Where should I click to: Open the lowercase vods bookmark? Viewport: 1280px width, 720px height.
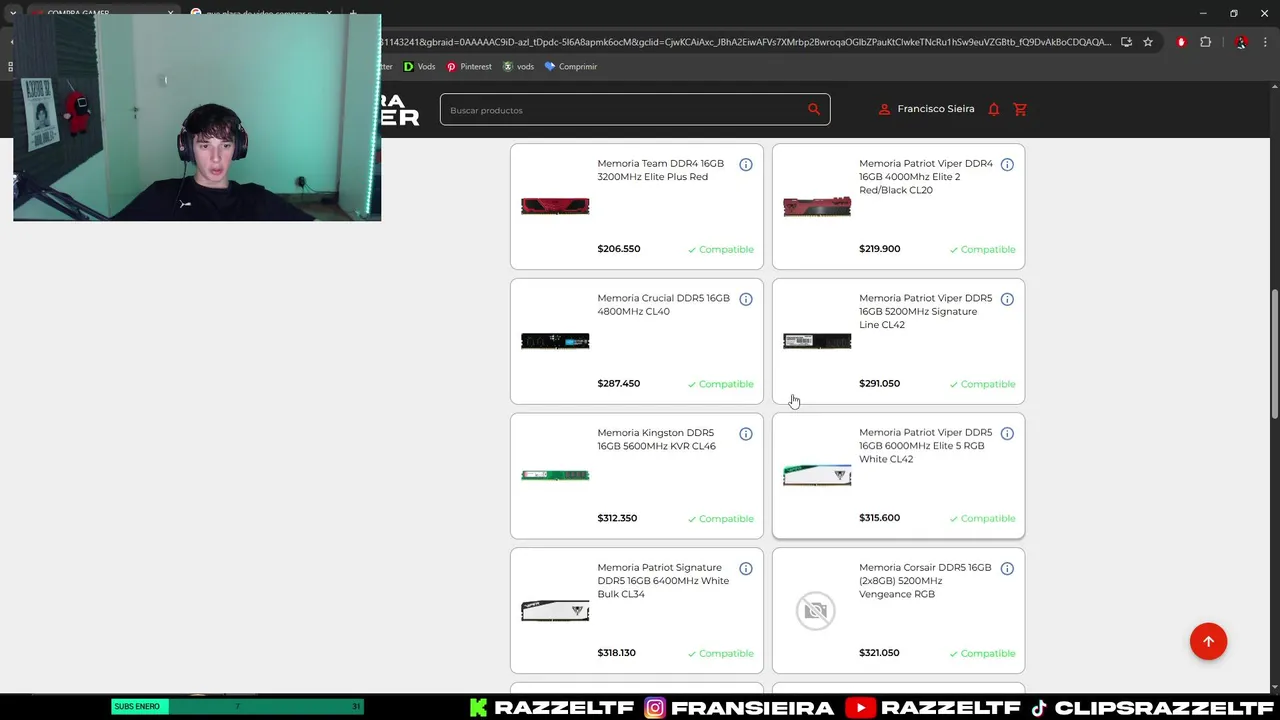518,66
